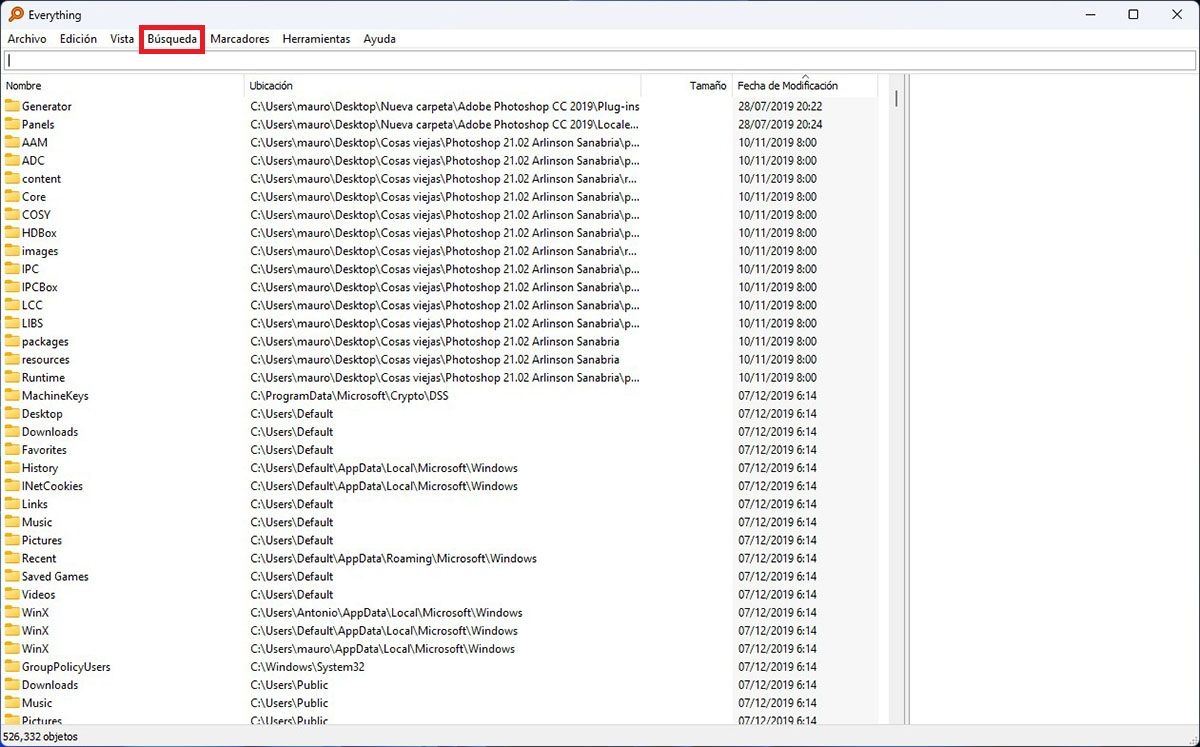Click the folder icon beside IPCBox
Image resolution: width=1200 pixels, height=747 pixels.
click(12, 287)
